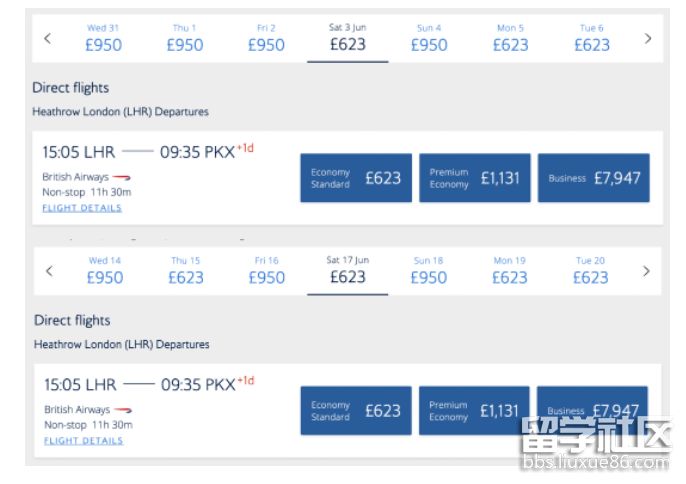Screen dimensions: 686x484
Task: Click next dates arrow in top date strip
Action: click(648, 38)
